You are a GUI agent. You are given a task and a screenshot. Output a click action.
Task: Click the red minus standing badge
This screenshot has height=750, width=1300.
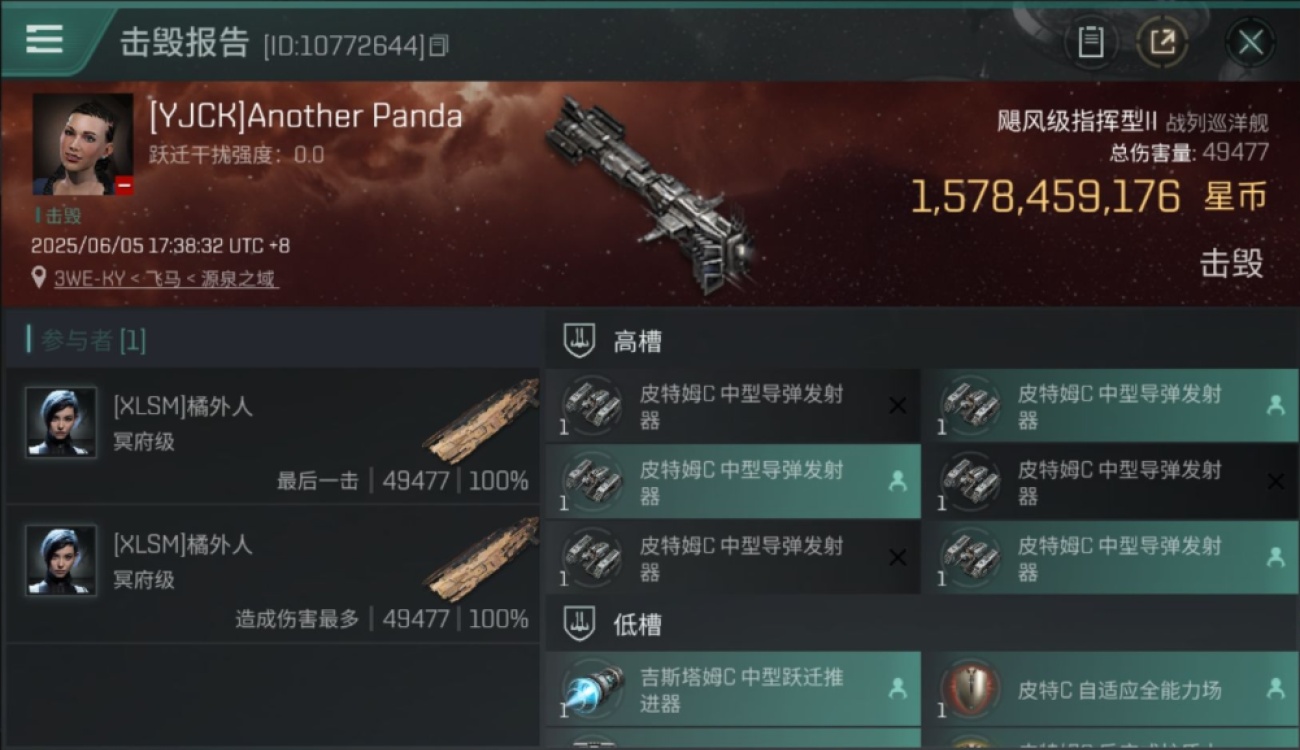124,185
